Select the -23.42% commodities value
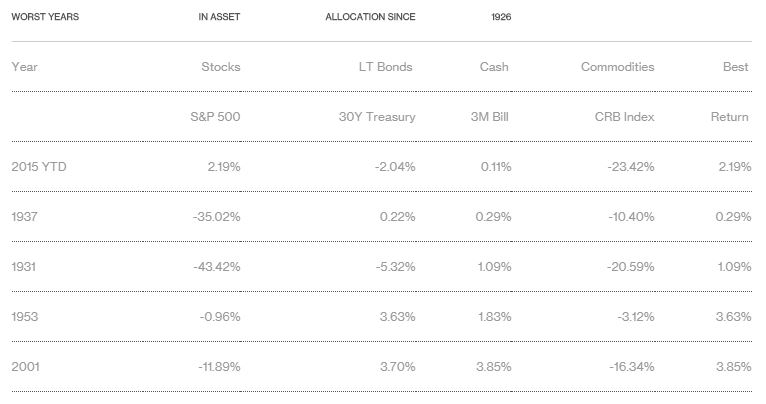 click(x=630, y=167)
